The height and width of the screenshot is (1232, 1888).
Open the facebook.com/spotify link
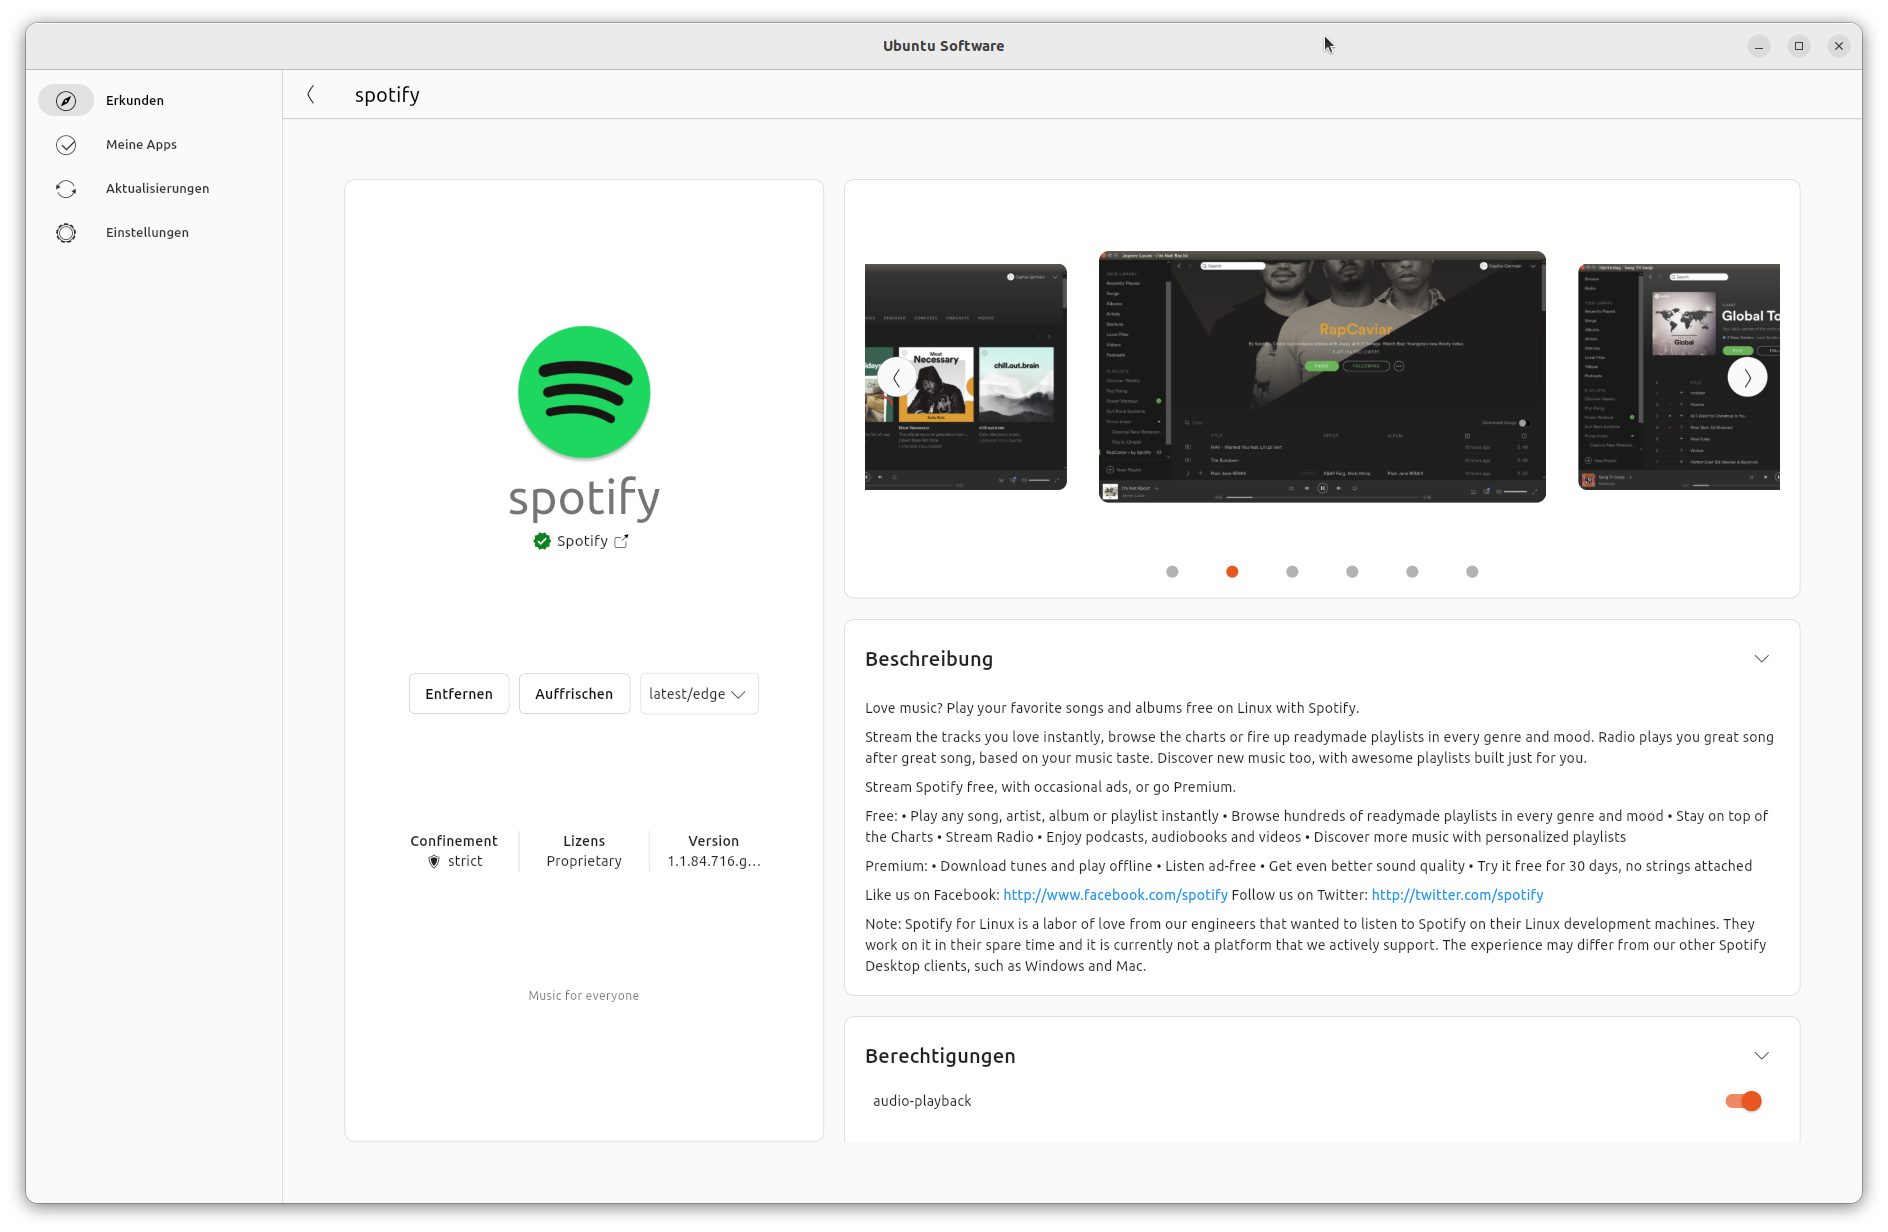tap(1115, 895)
